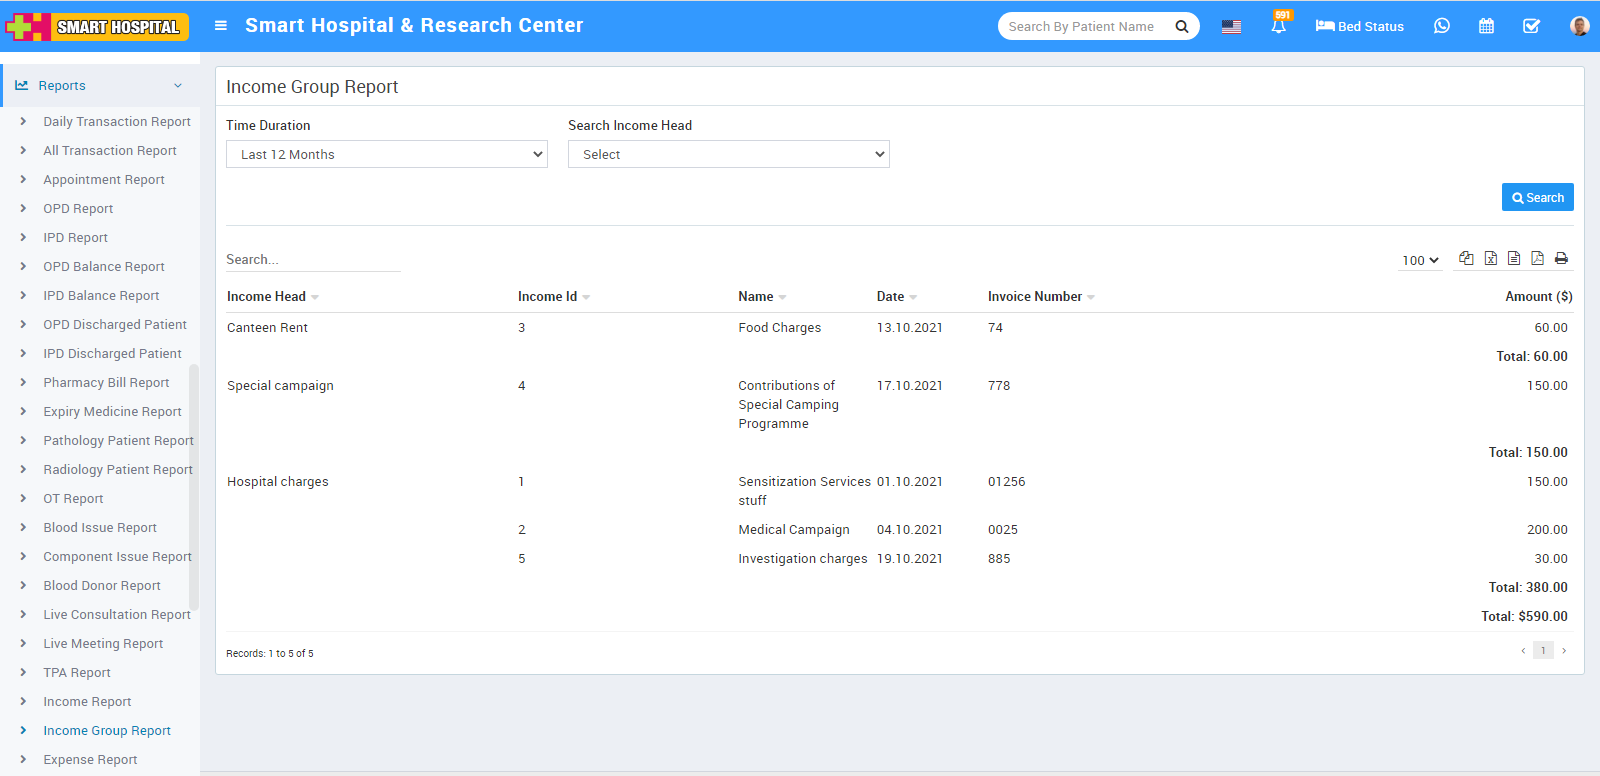Open the task checklist in the header
Image resolution: width=1600 pixels, height=776 pixels.
point(1531,26)
